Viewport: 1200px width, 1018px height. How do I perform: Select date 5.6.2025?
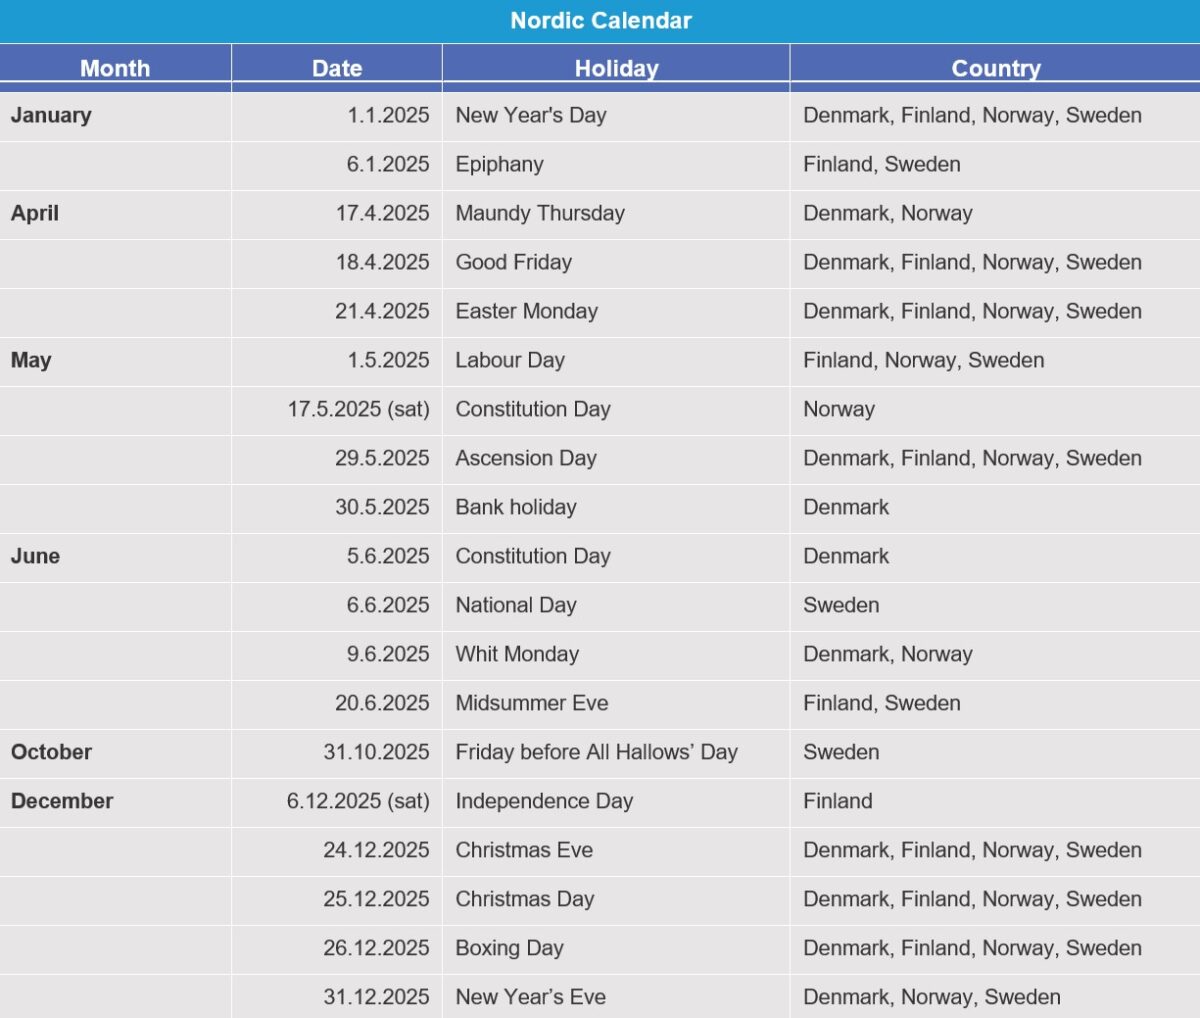point(388,556)
